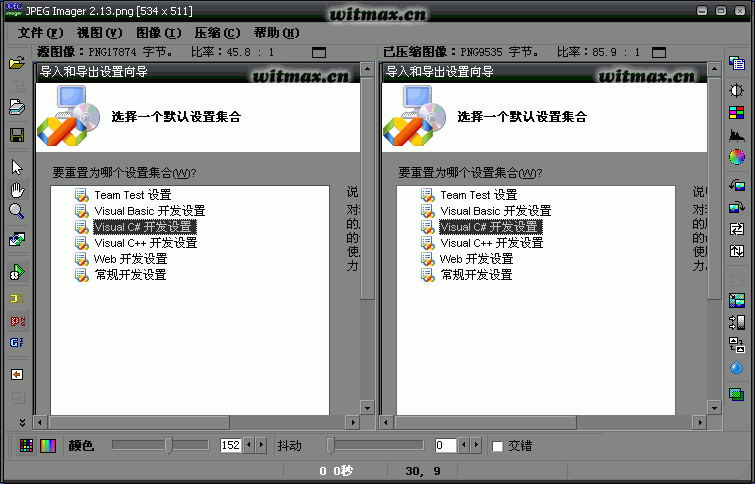This screenshot has height=484, width=755.
Task: Decrease dither value with left stepper arrow
Action: pos(464,445)
